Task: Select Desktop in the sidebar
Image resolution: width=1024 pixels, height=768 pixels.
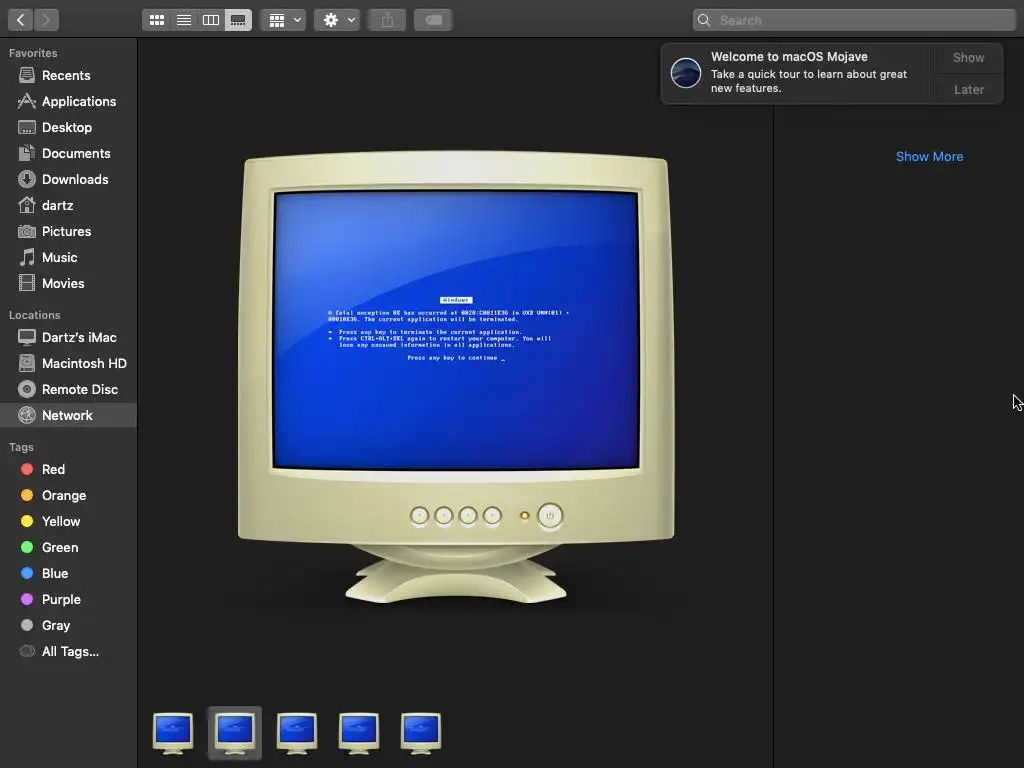Action: tap(68, 127)
